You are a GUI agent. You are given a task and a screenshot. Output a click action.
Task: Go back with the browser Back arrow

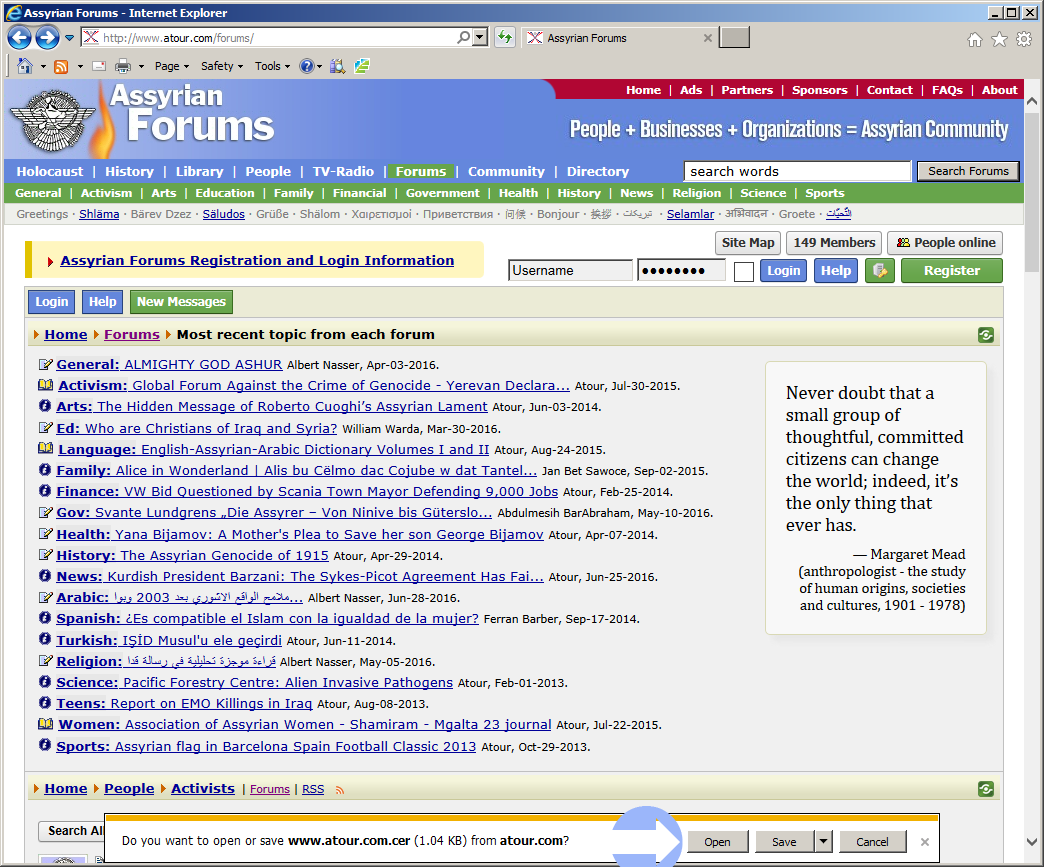19,37
